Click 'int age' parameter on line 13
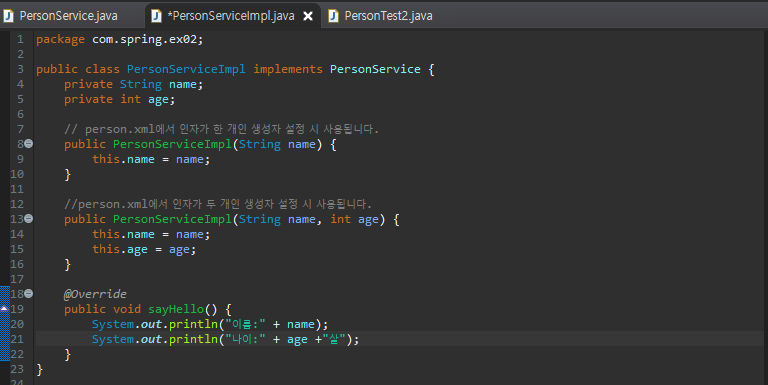 355,219
